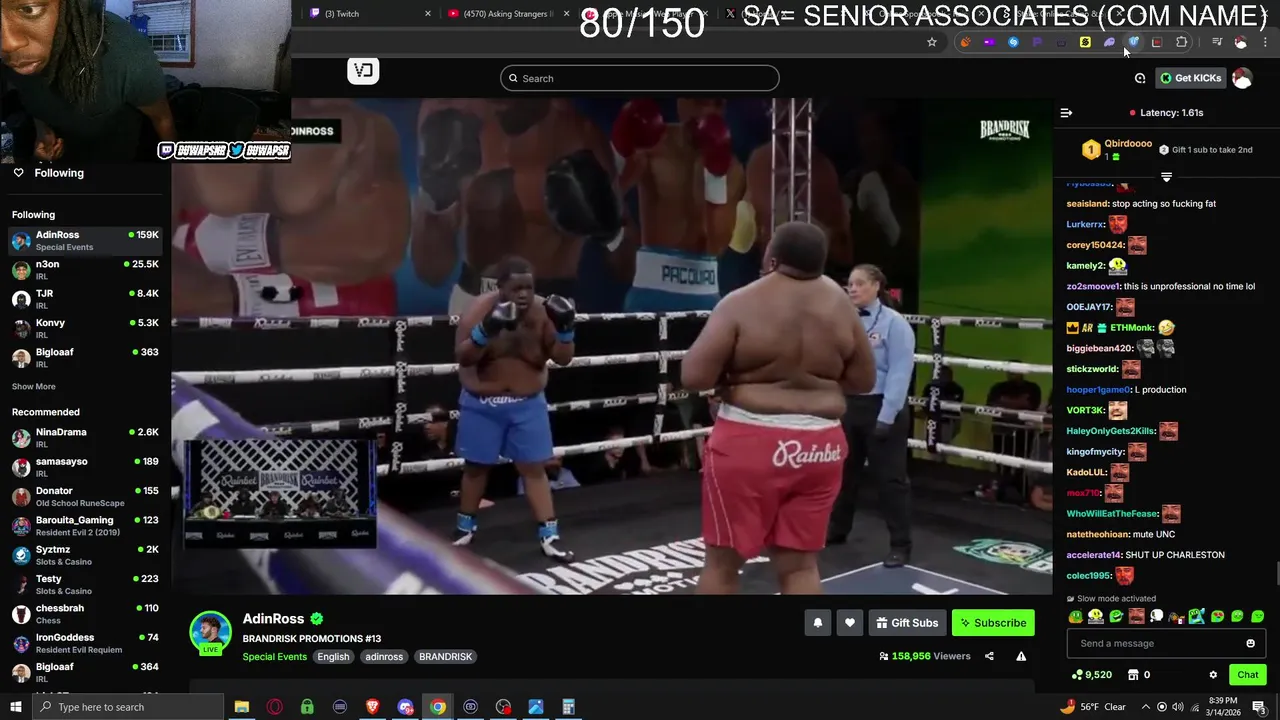Open chessbrah Chess channel

coord(85,613)
